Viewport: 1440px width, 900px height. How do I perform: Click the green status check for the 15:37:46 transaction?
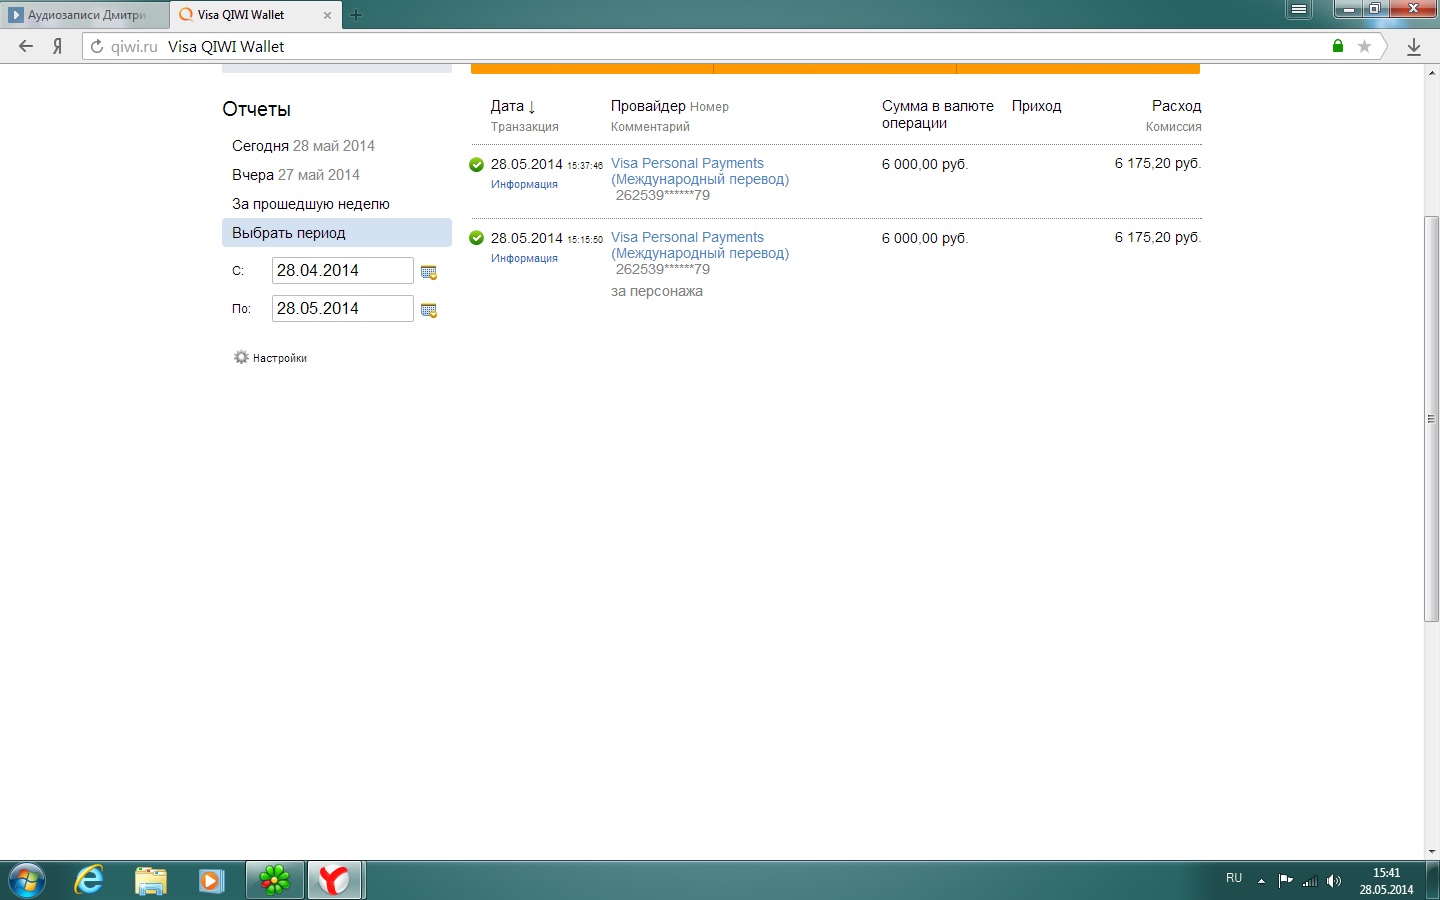coord(476,164)
